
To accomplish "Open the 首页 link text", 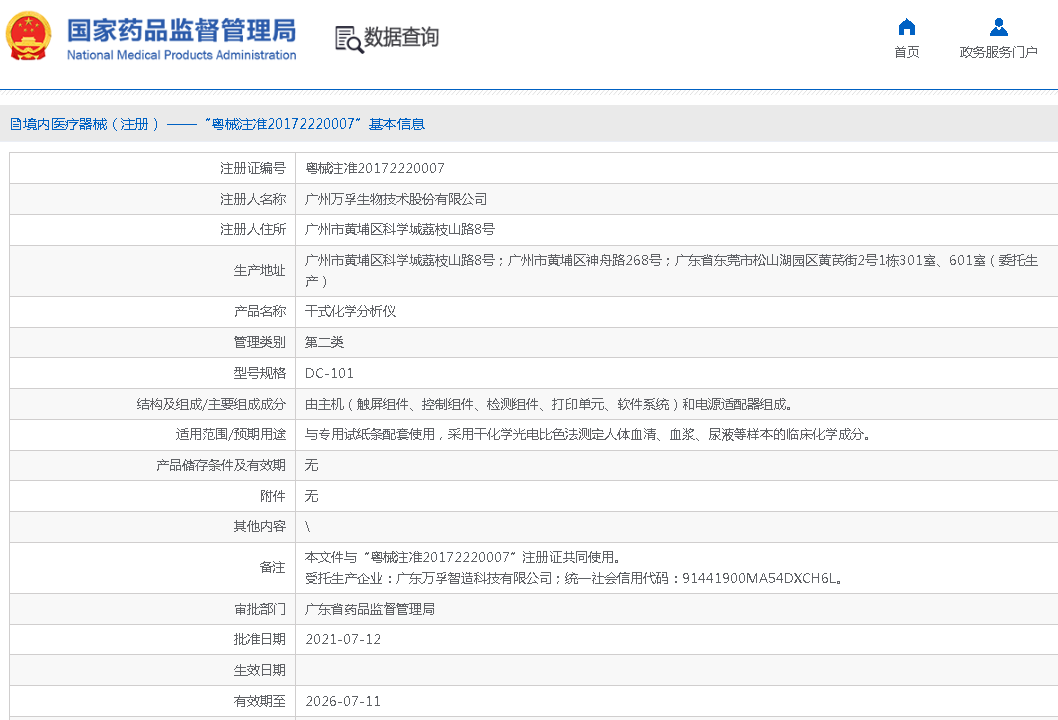I will pos(907,52).
